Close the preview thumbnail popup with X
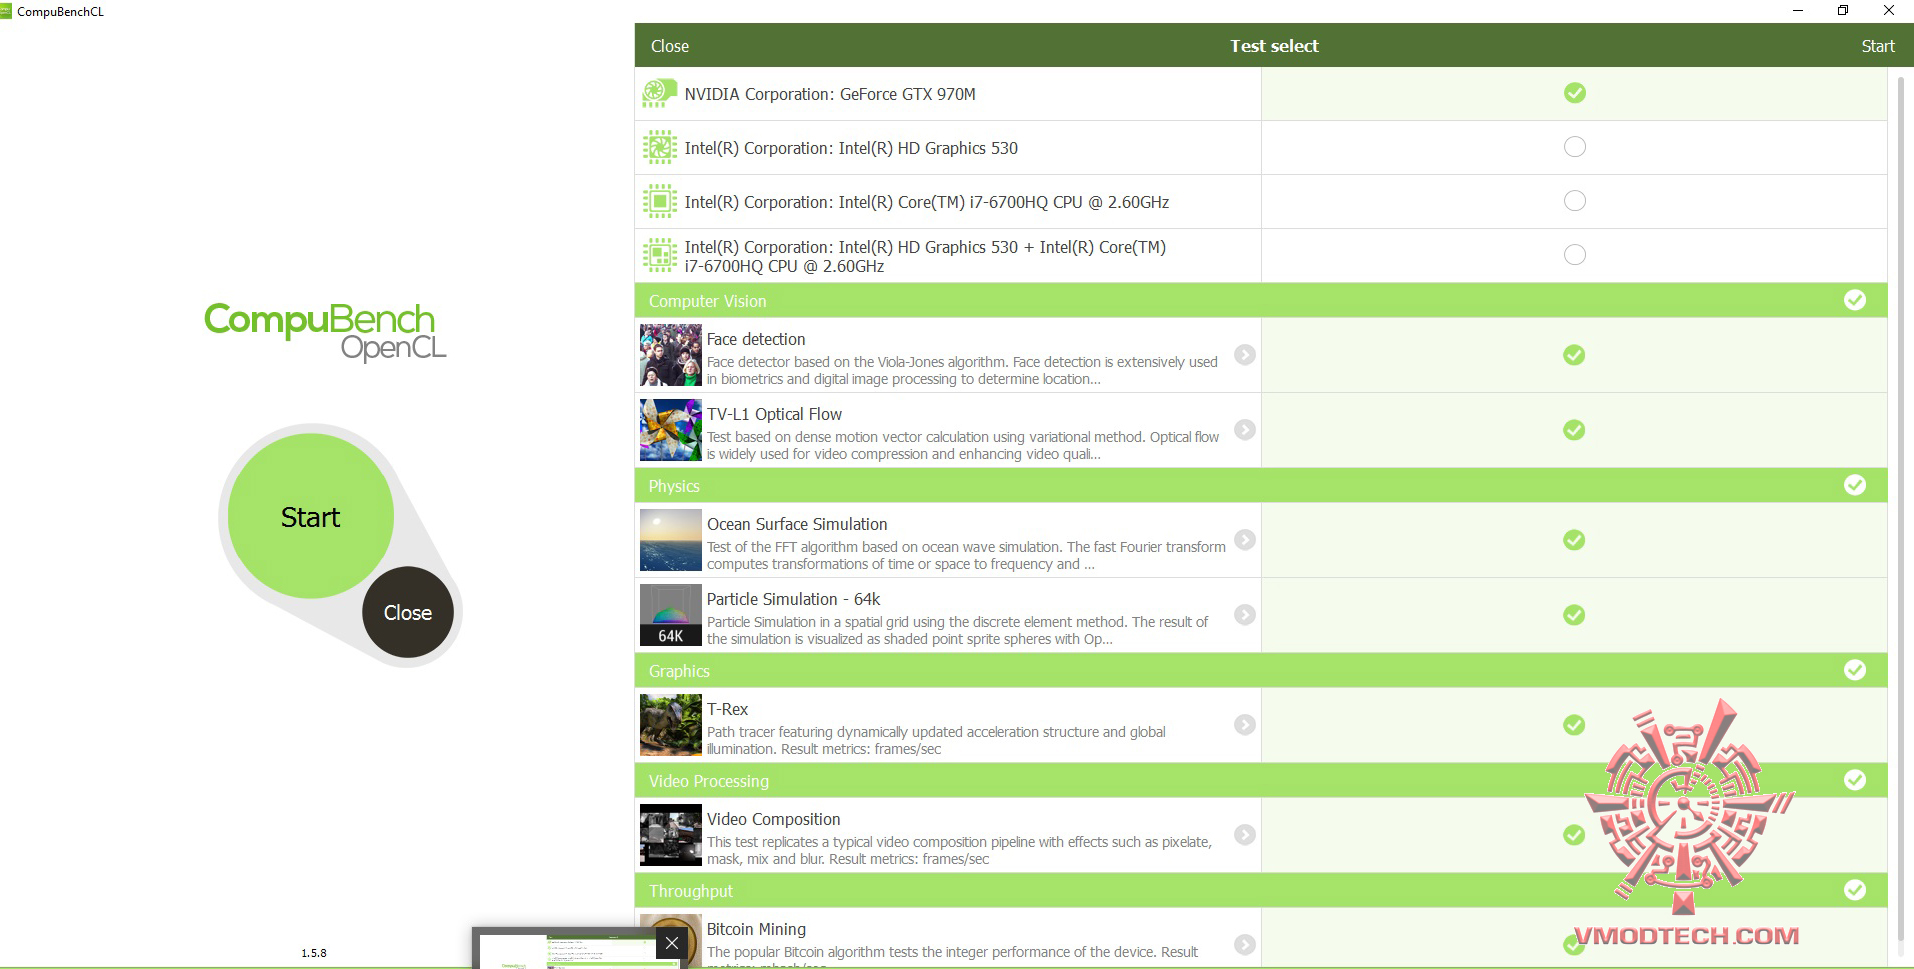Screen dimensions: 1914x969 pyautogui.click(x=672, y=943)
